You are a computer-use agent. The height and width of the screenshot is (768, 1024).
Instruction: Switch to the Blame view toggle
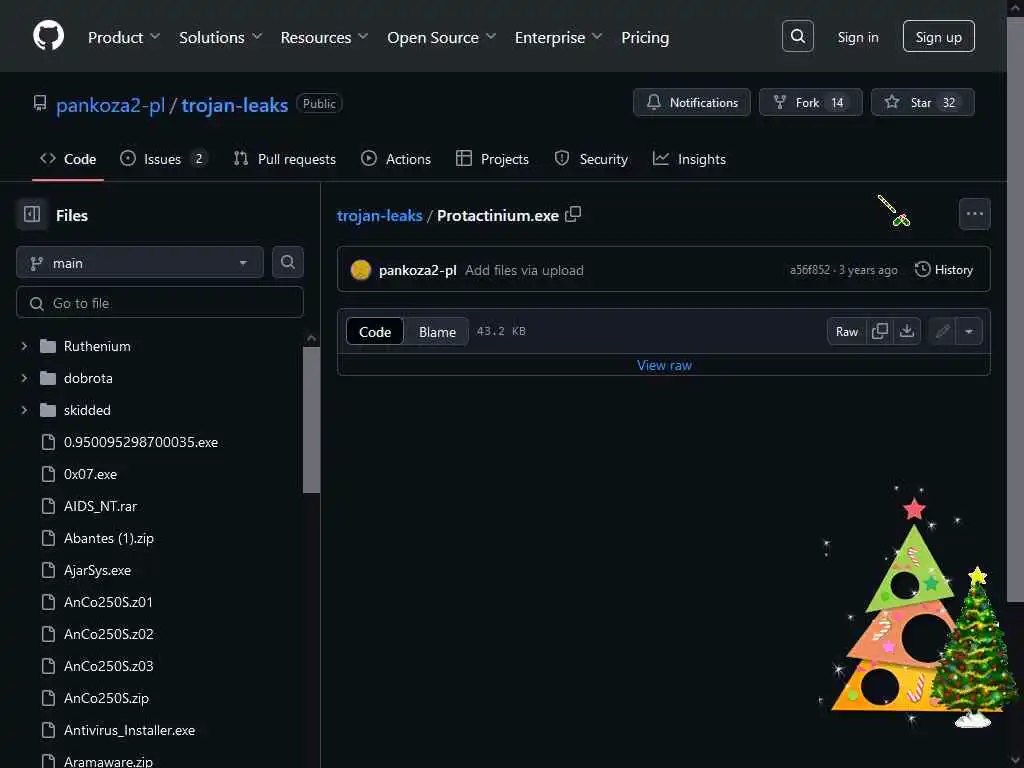(x=437, y=331)
